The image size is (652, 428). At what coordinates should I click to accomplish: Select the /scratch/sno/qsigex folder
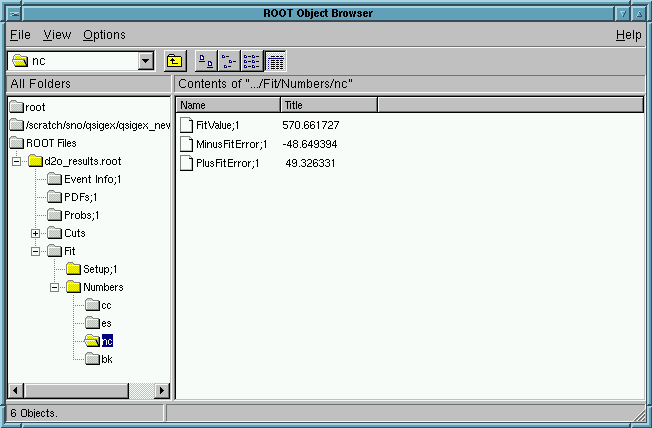point(90,125)
